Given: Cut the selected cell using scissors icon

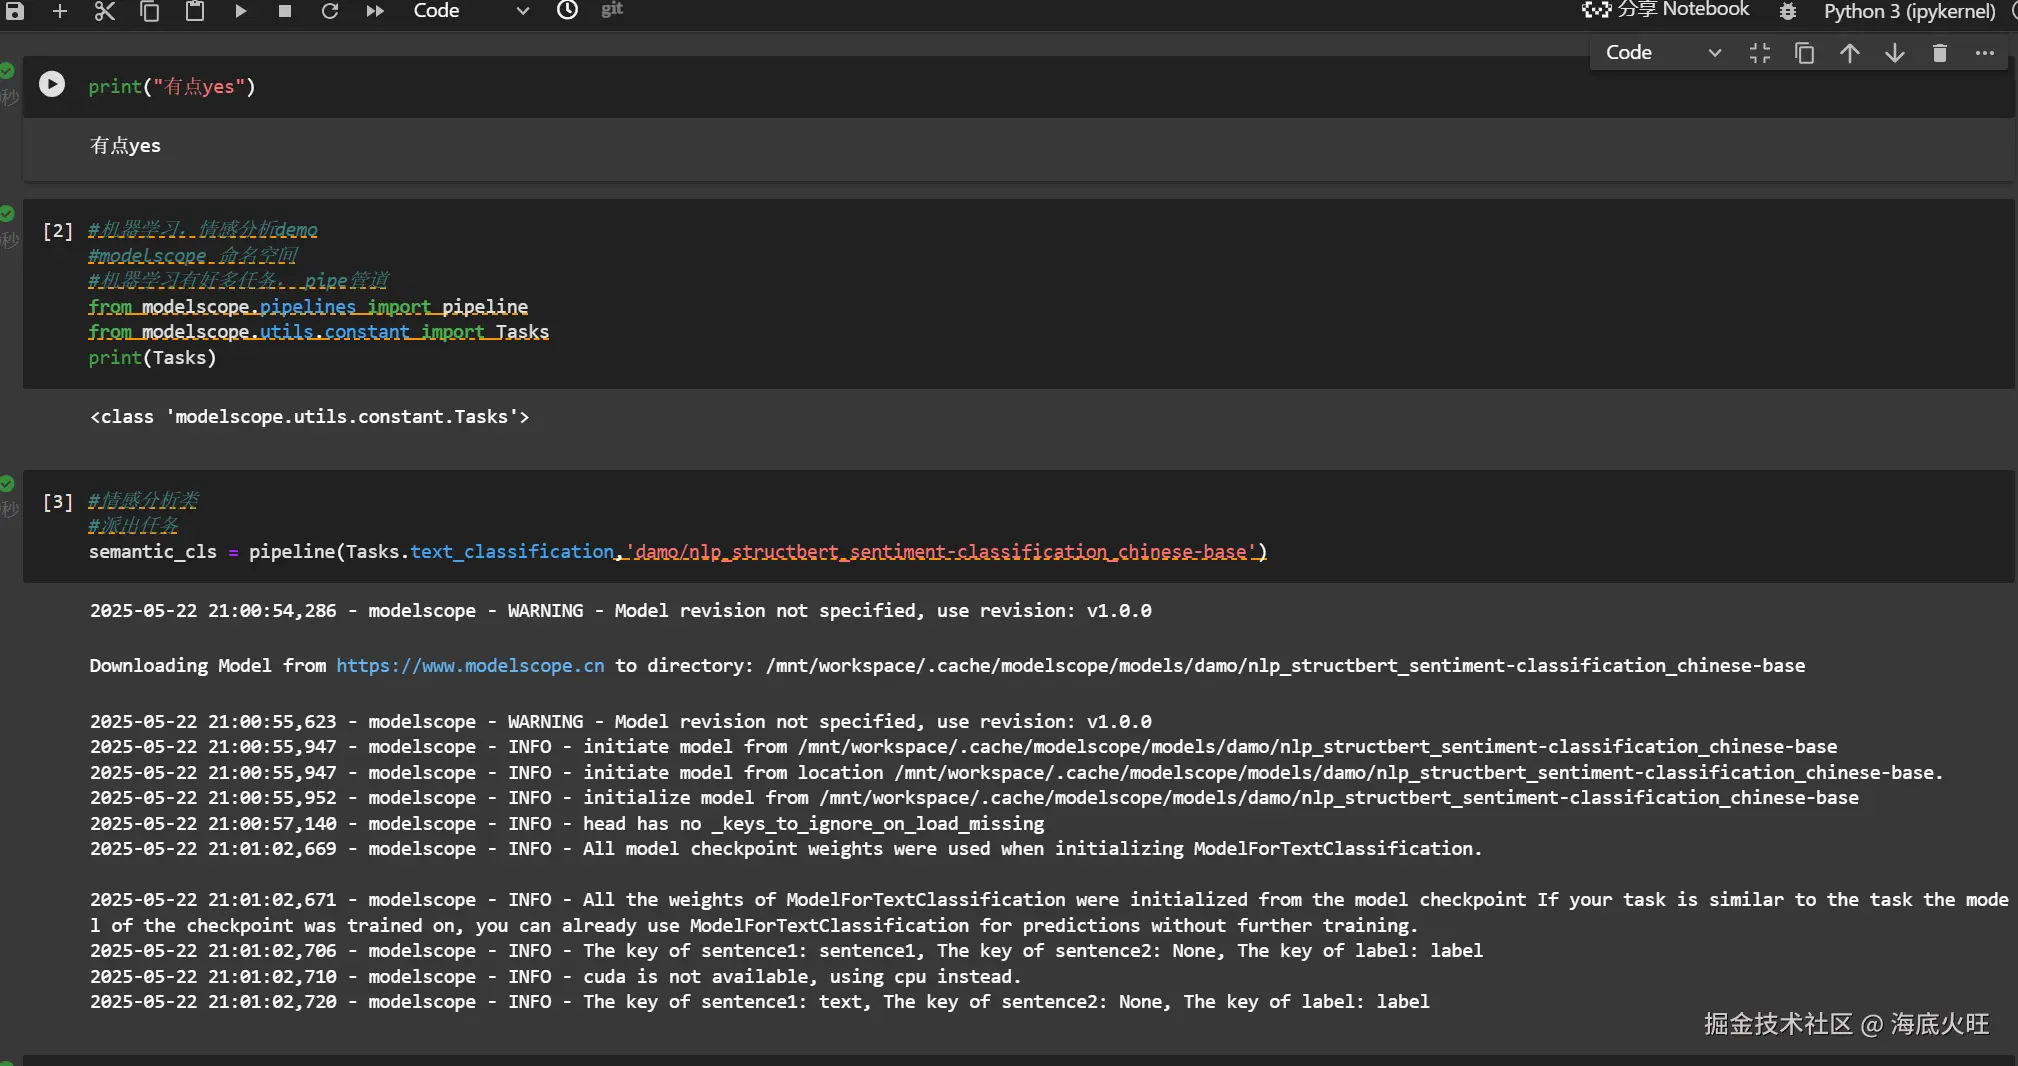Looking at the screenshot, I should click(105, 11).
